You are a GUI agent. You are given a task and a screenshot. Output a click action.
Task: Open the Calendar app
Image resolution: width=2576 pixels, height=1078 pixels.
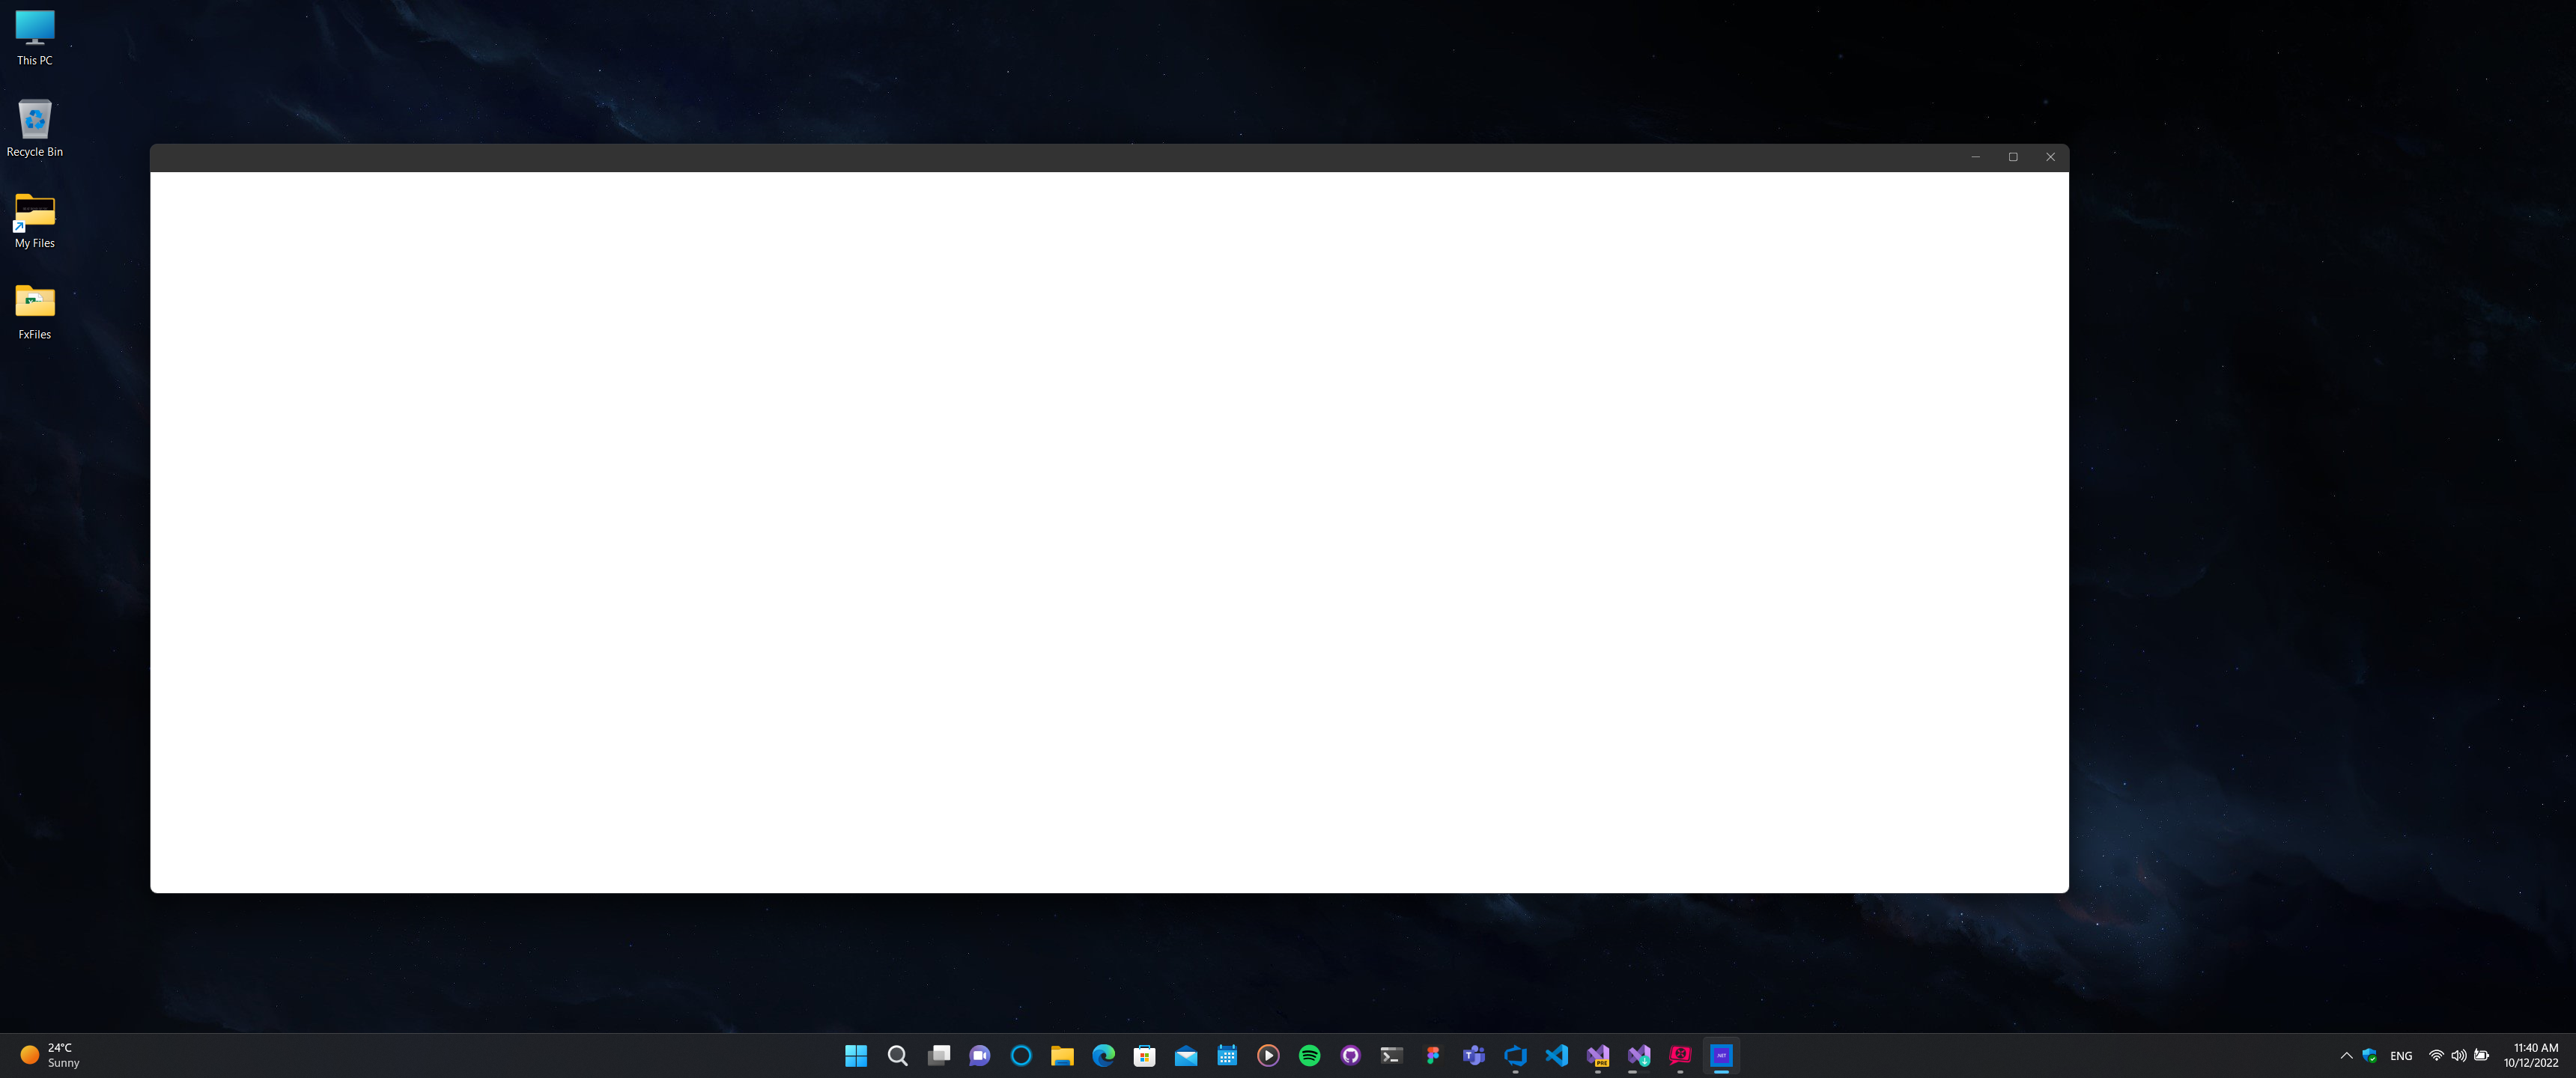[x=1227, y=1055]
